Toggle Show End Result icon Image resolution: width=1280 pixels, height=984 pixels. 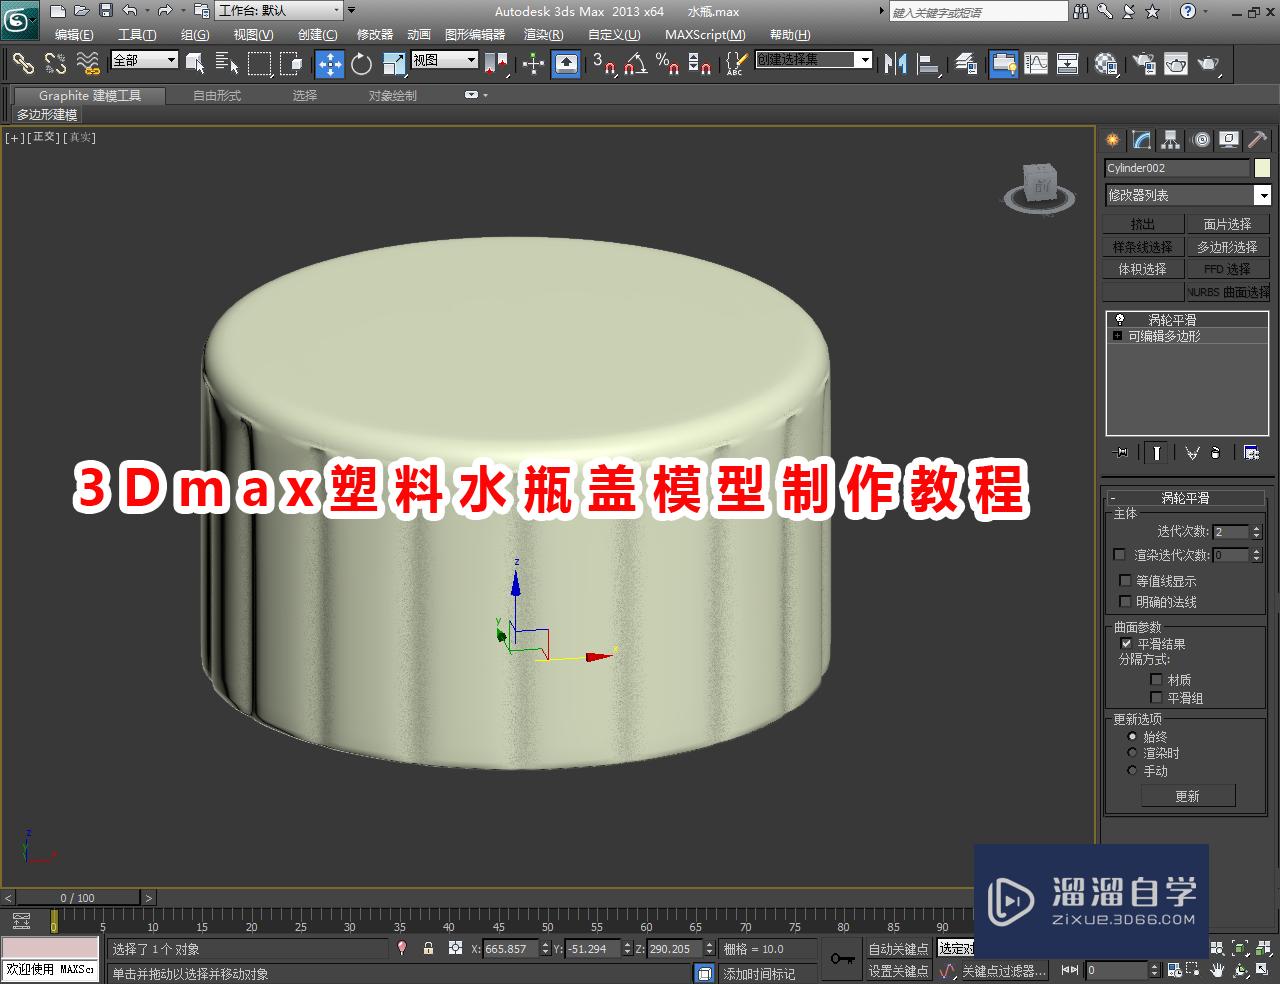coord(1157,453)
